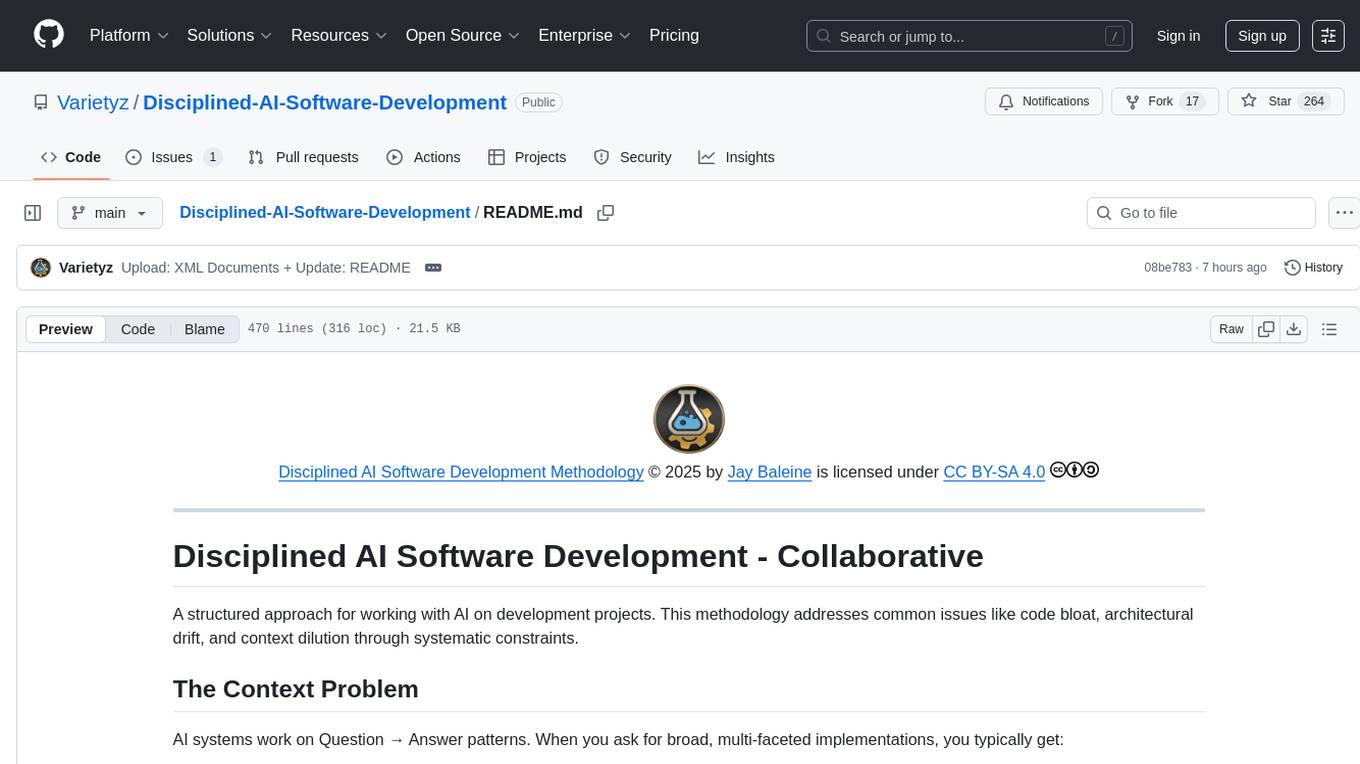
Task: Open the GitHub home logo
Action: pos(49,35)
